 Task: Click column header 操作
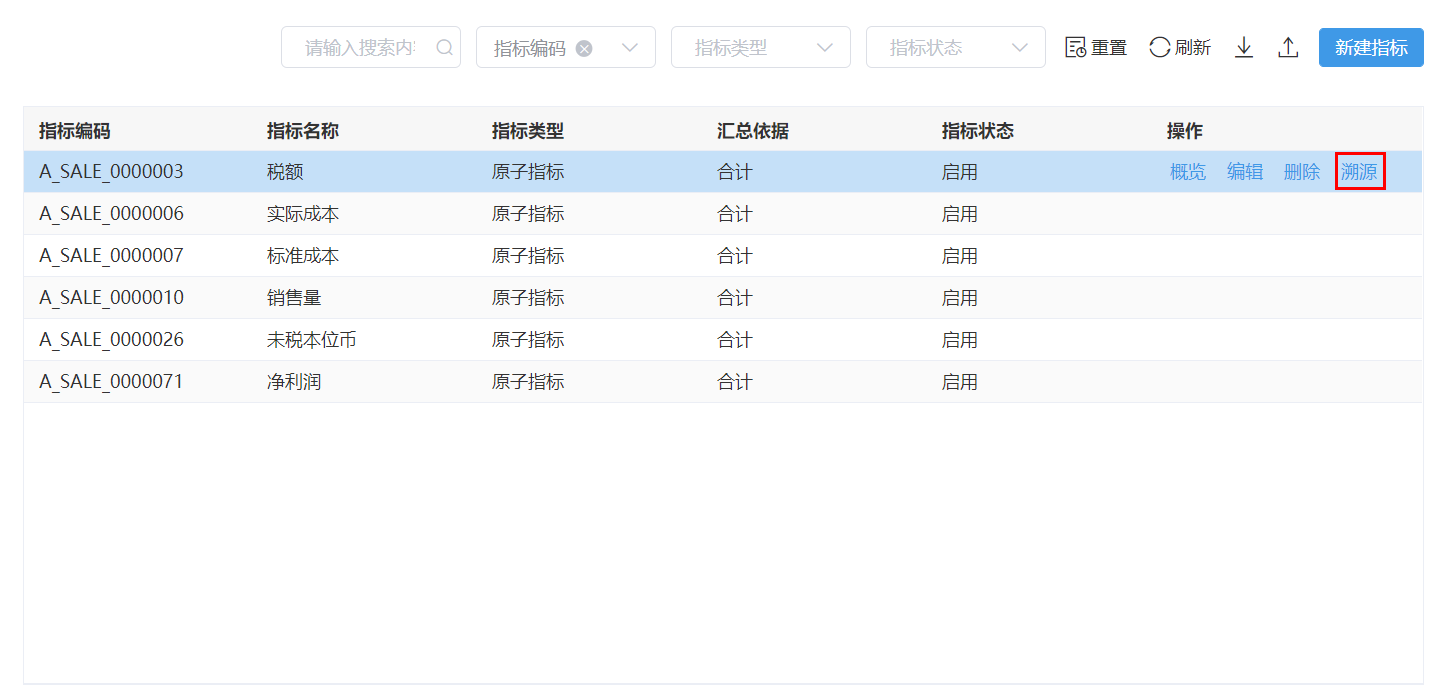[1185, 130]
